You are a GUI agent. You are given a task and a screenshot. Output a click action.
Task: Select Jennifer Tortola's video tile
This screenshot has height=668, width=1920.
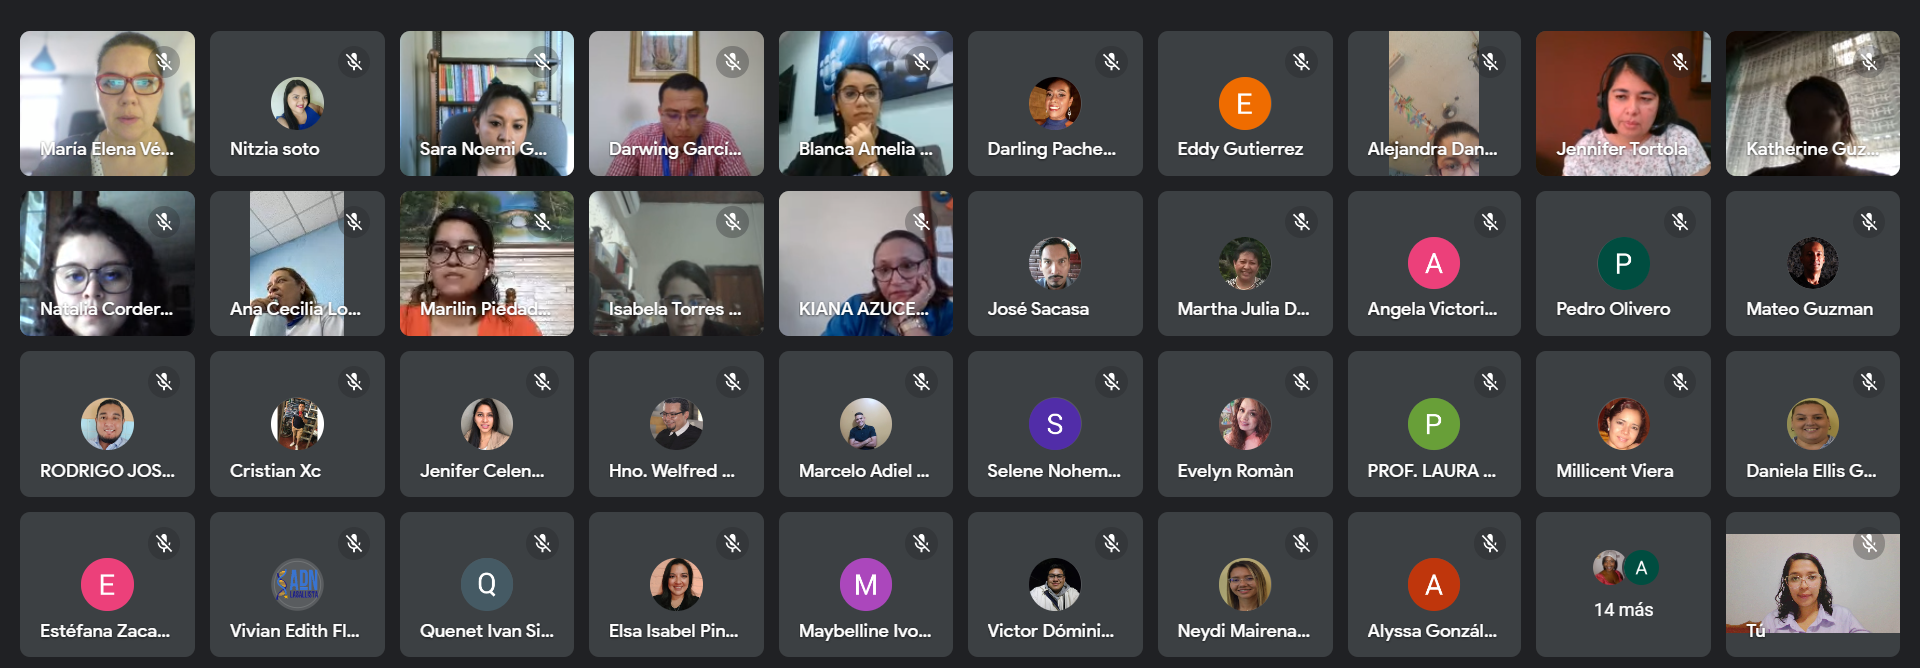[1623, 103]
